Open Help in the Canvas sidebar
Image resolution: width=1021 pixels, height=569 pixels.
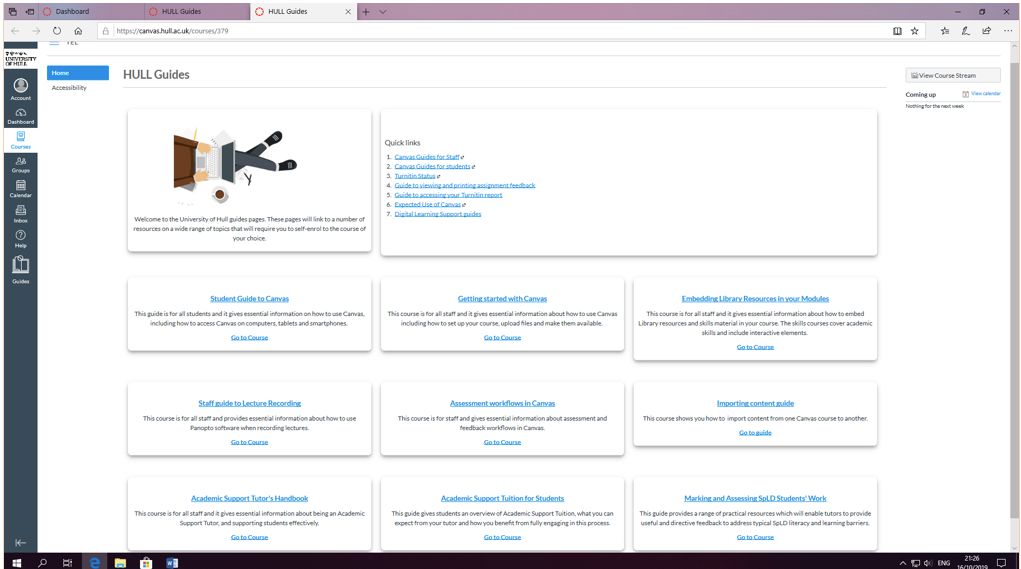(21, 239)
